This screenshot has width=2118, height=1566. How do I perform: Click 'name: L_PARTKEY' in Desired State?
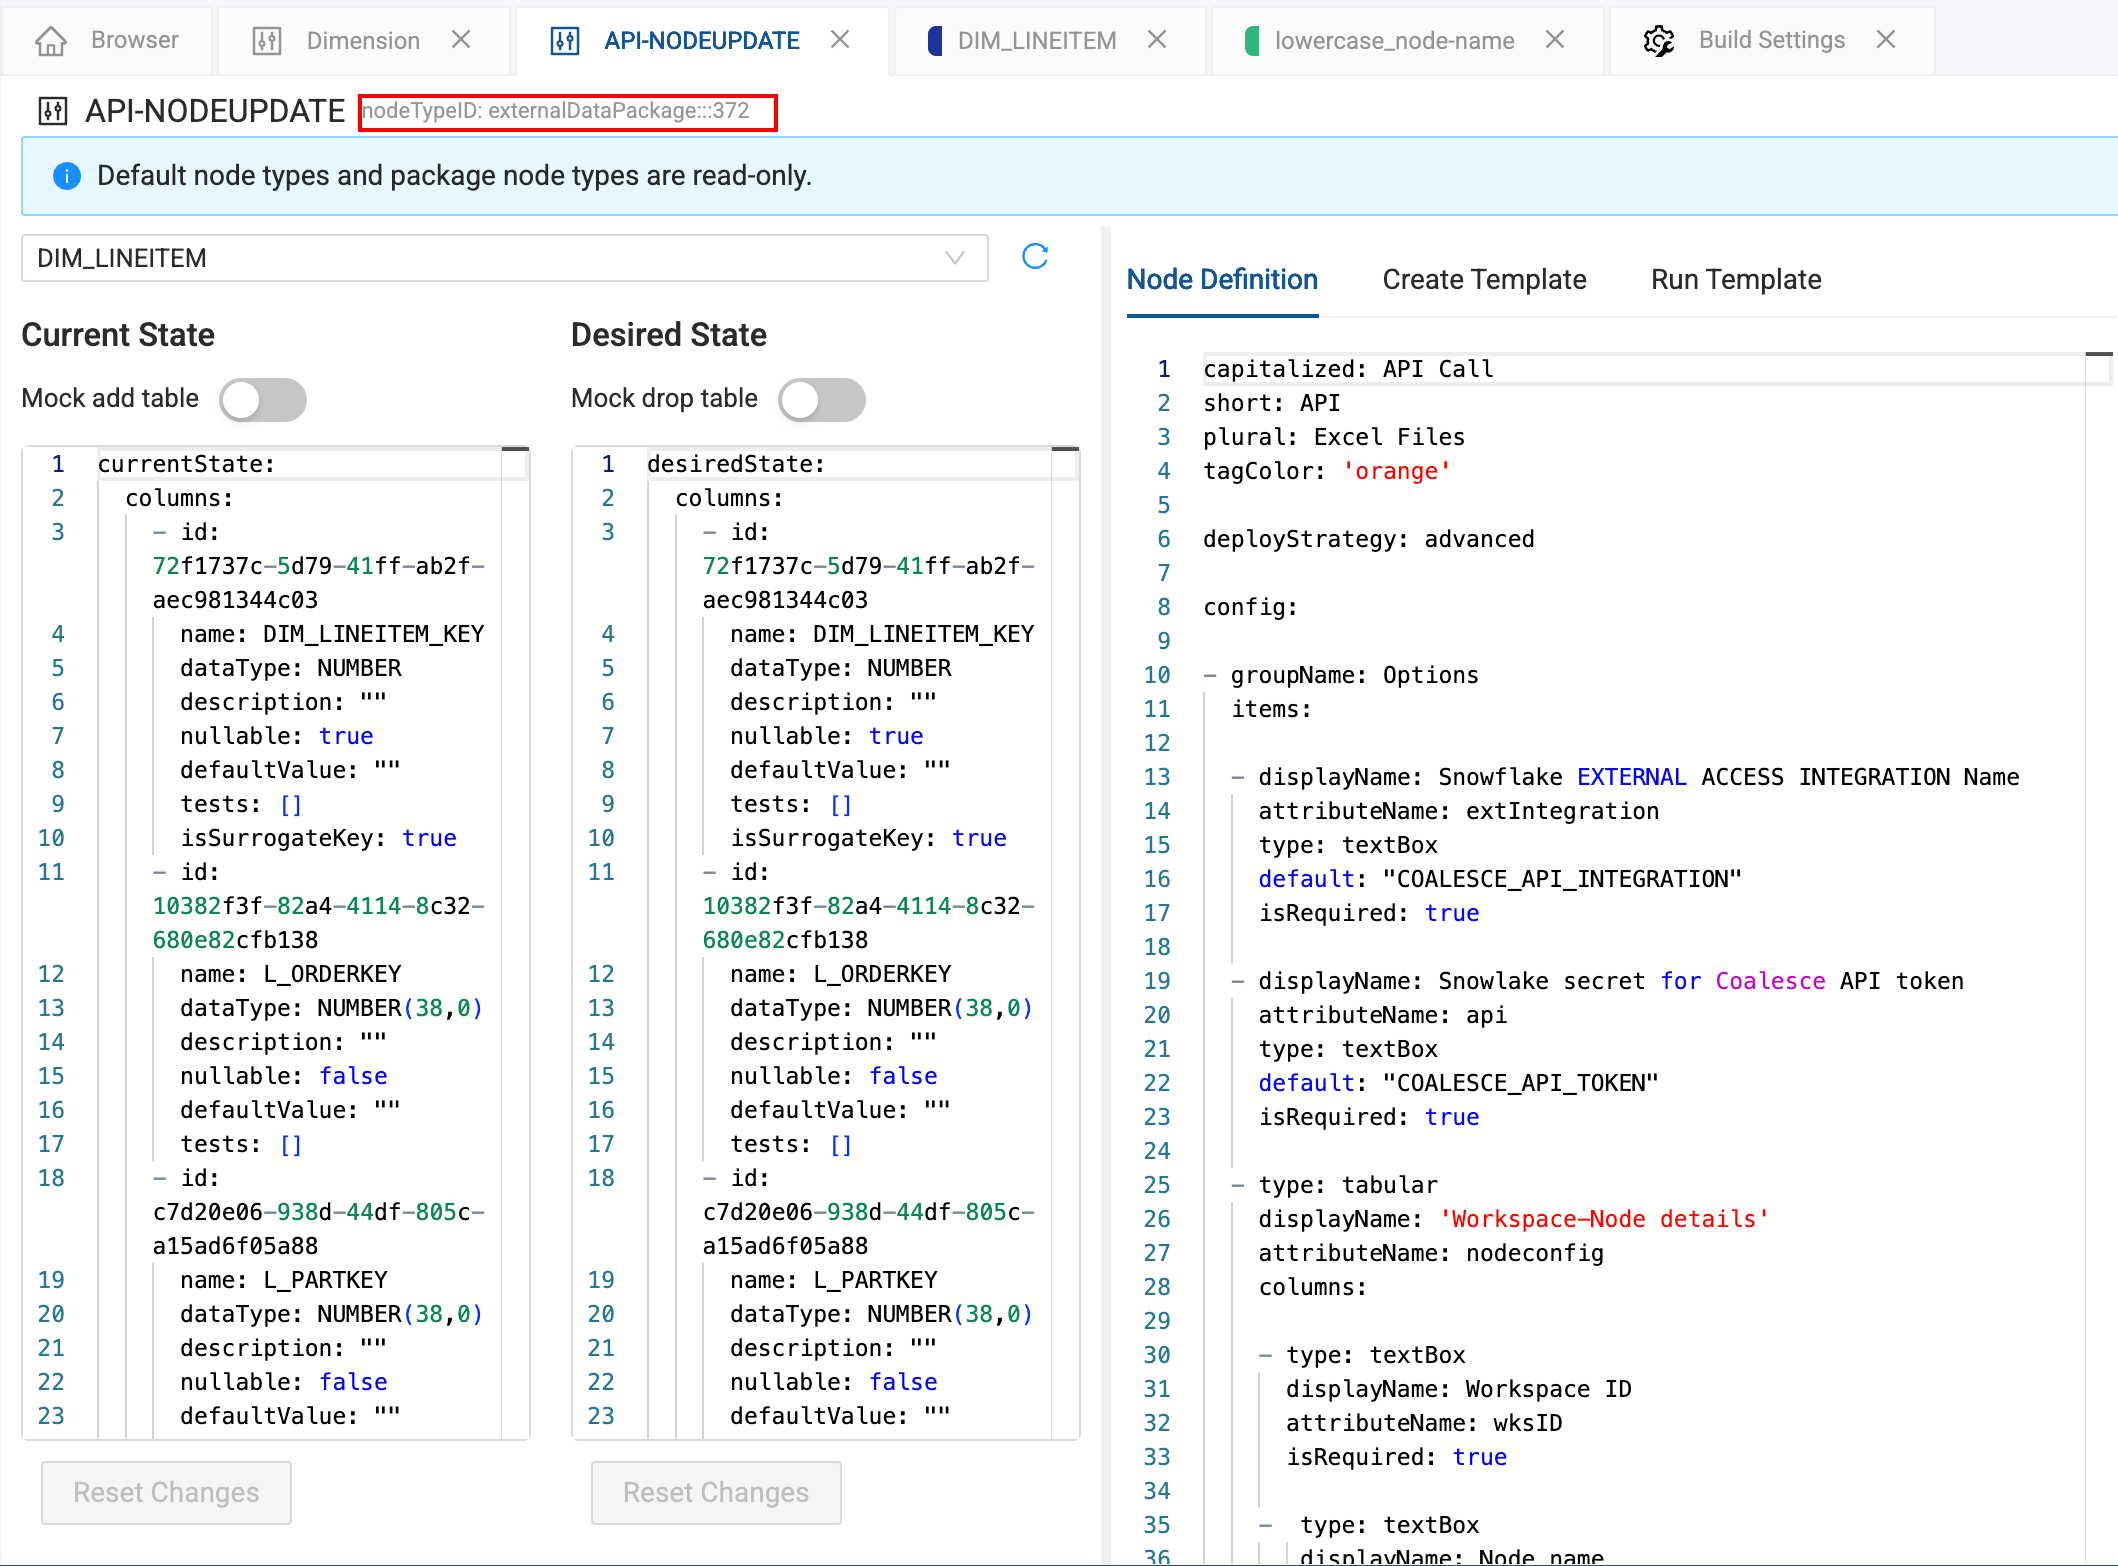[833, 1280]
